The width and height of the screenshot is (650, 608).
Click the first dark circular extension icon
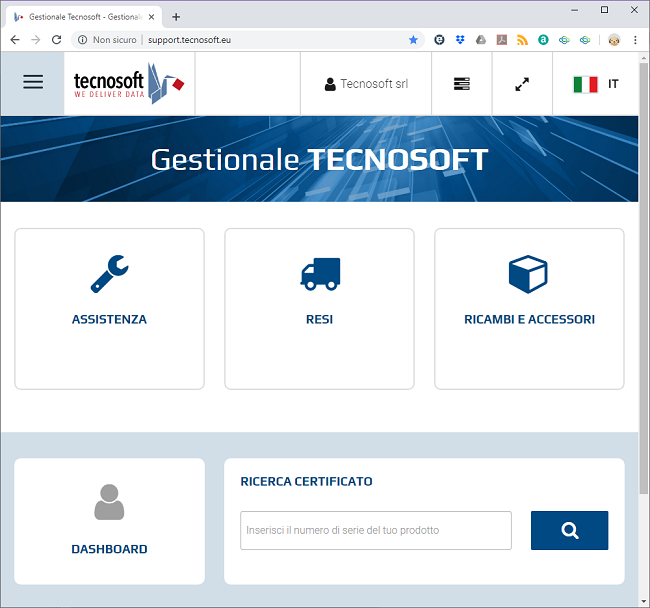click(439, 40)
